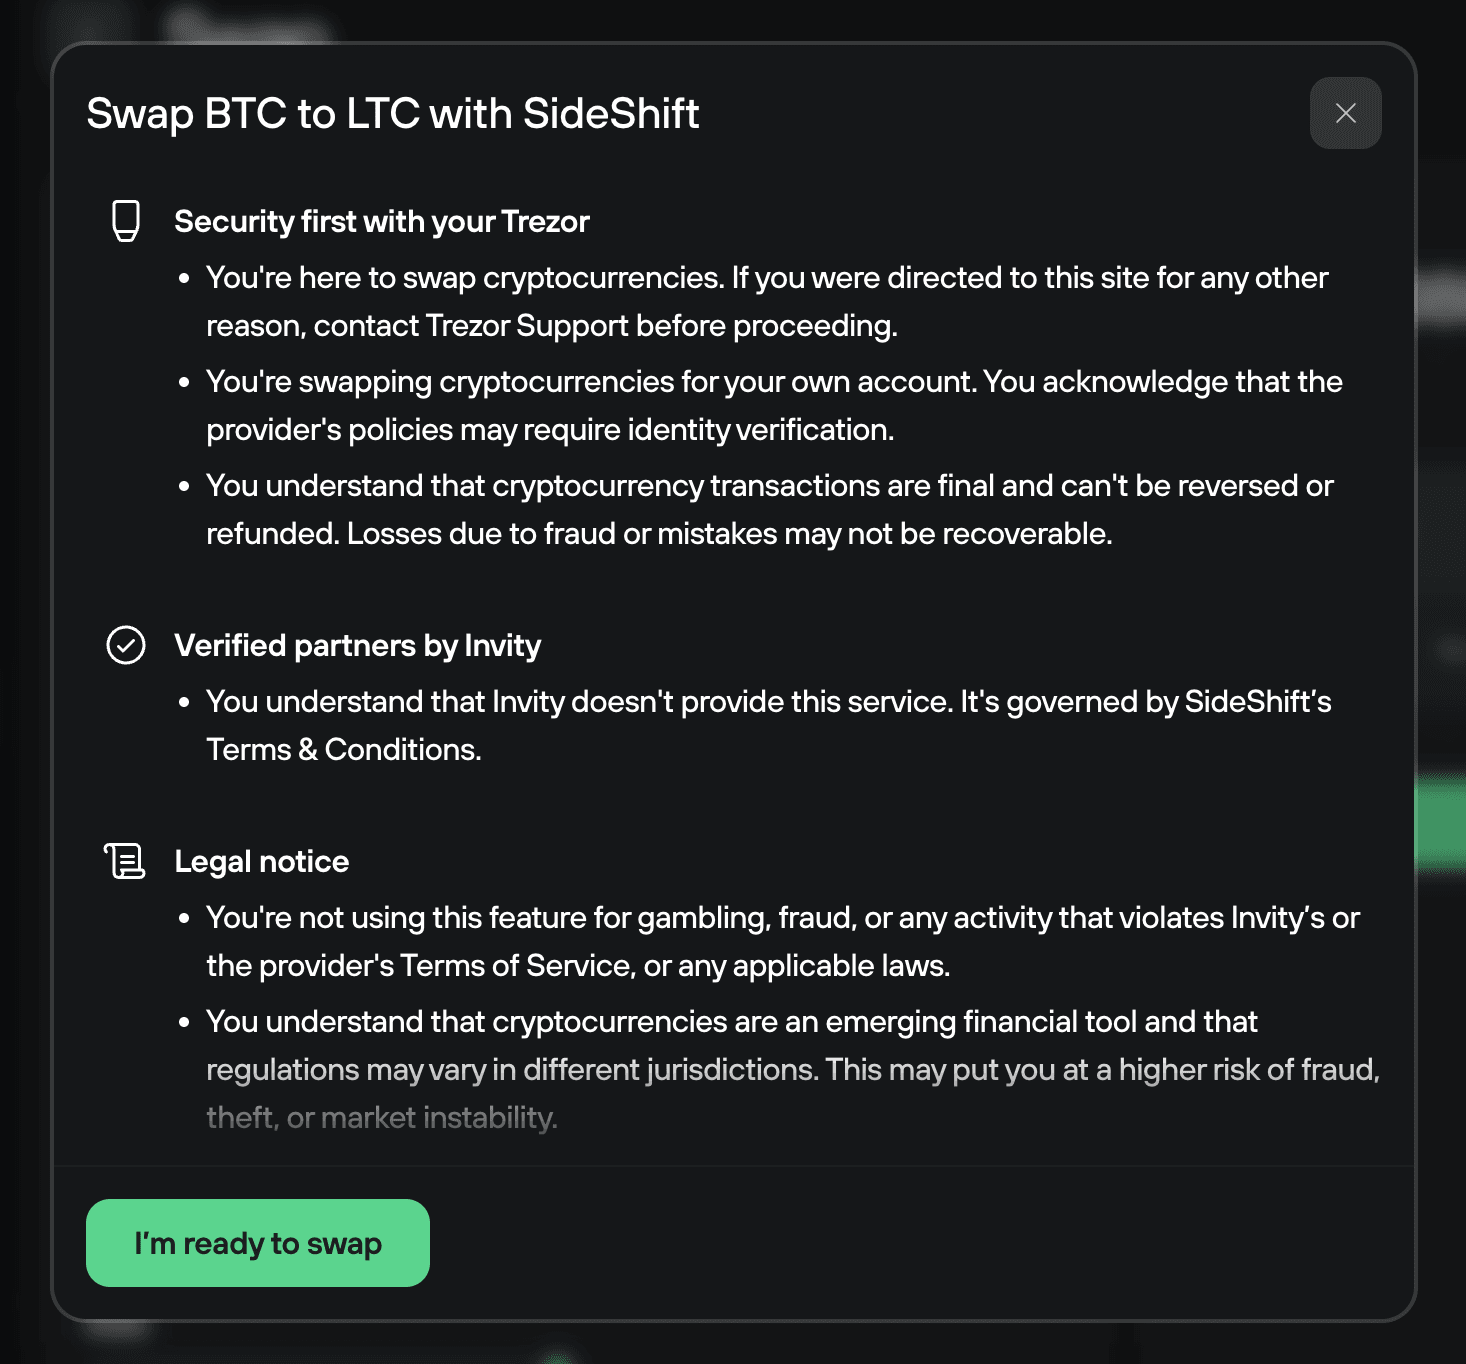Viewport: 1466px width, 1364px height.
Task: Select the icon beside Security first heading
Action: 124,220
